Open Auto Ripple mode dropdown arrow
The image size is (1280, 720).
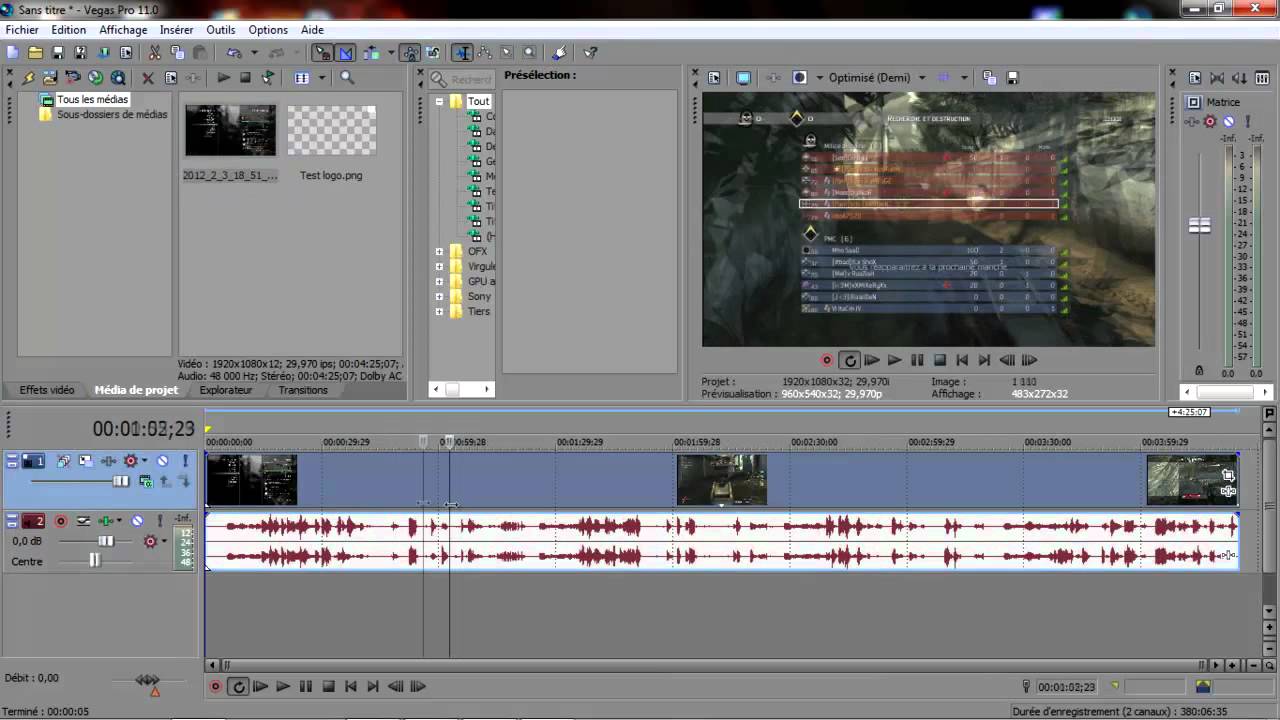[390, 52]
